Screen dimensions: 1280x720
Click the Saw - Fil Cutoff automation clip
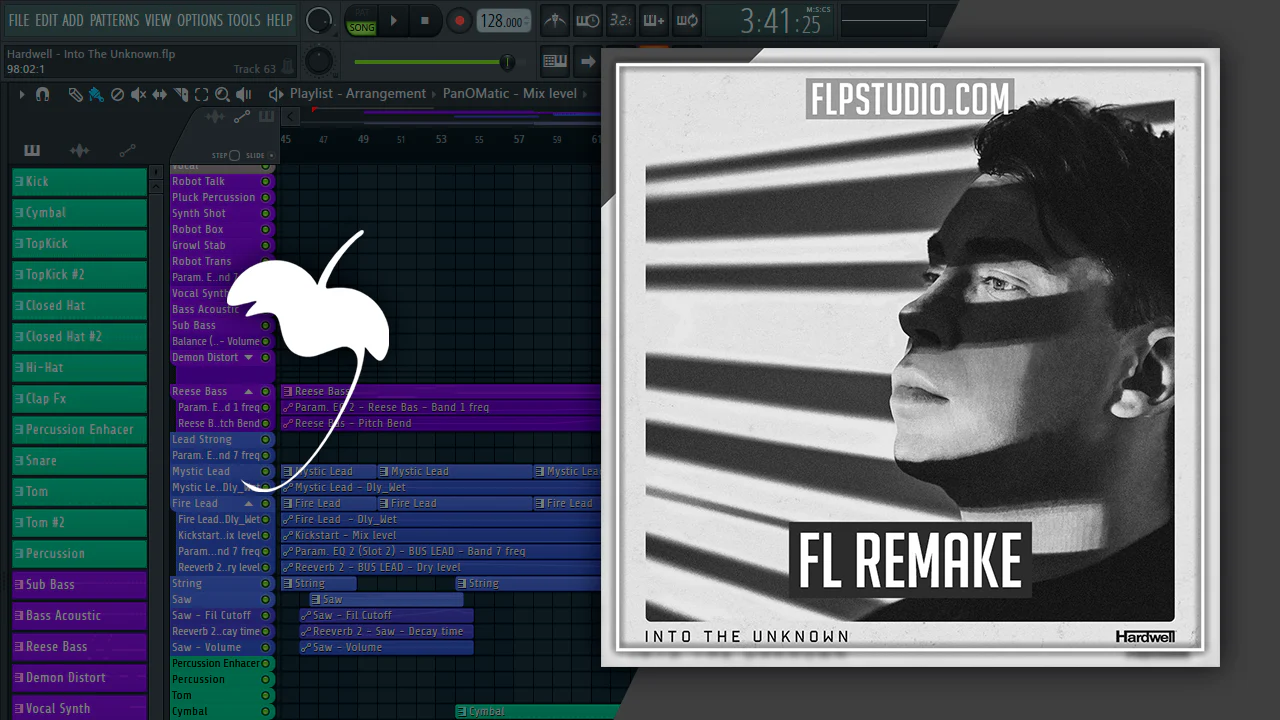pos(386,616)
